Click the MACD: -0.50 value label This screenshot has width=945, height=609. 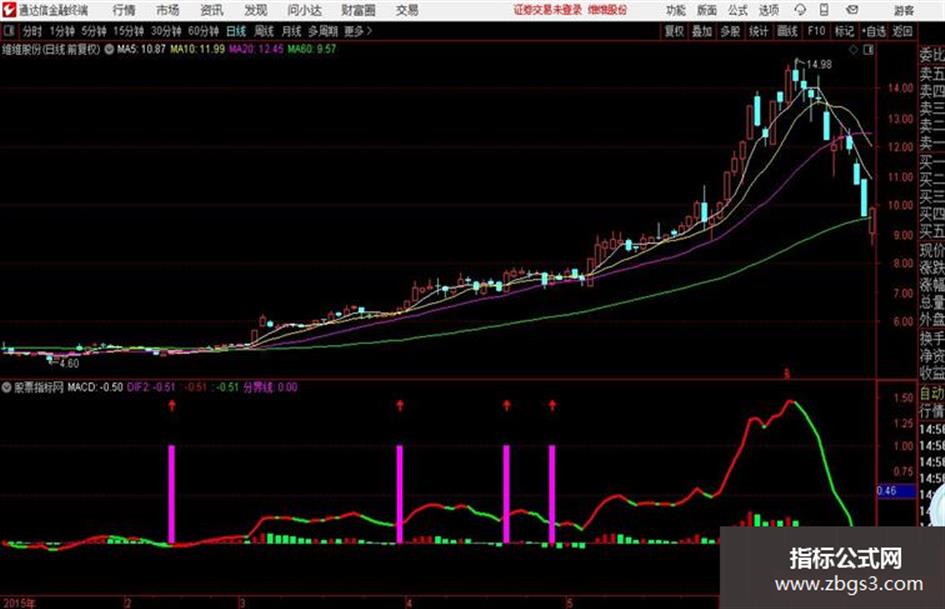pyautogui.click(x=95, y=387)
